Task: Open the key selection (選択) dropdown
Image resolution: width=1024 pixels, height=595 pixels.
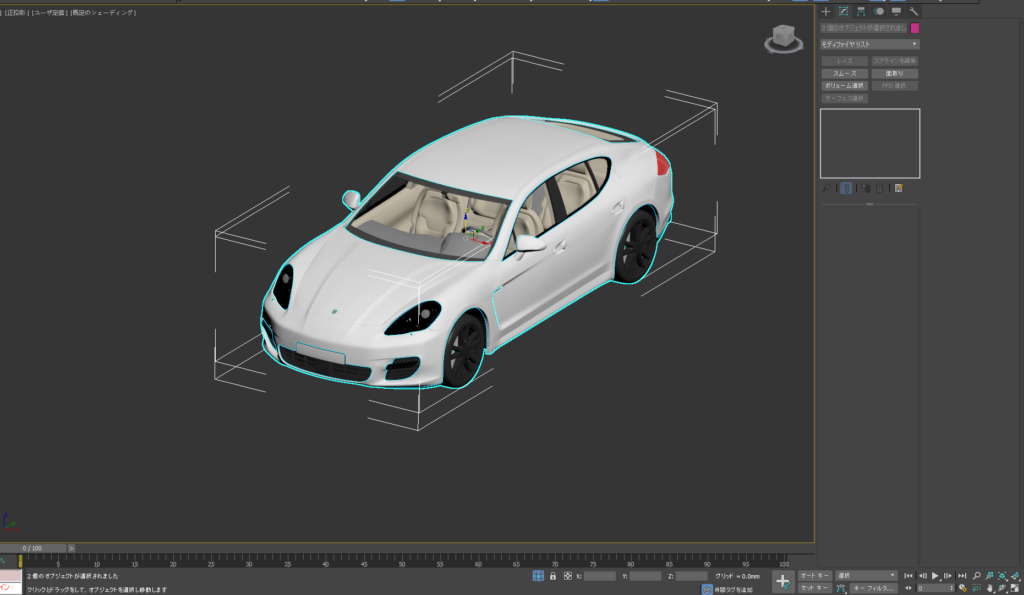Action: (x=866, y=576)
